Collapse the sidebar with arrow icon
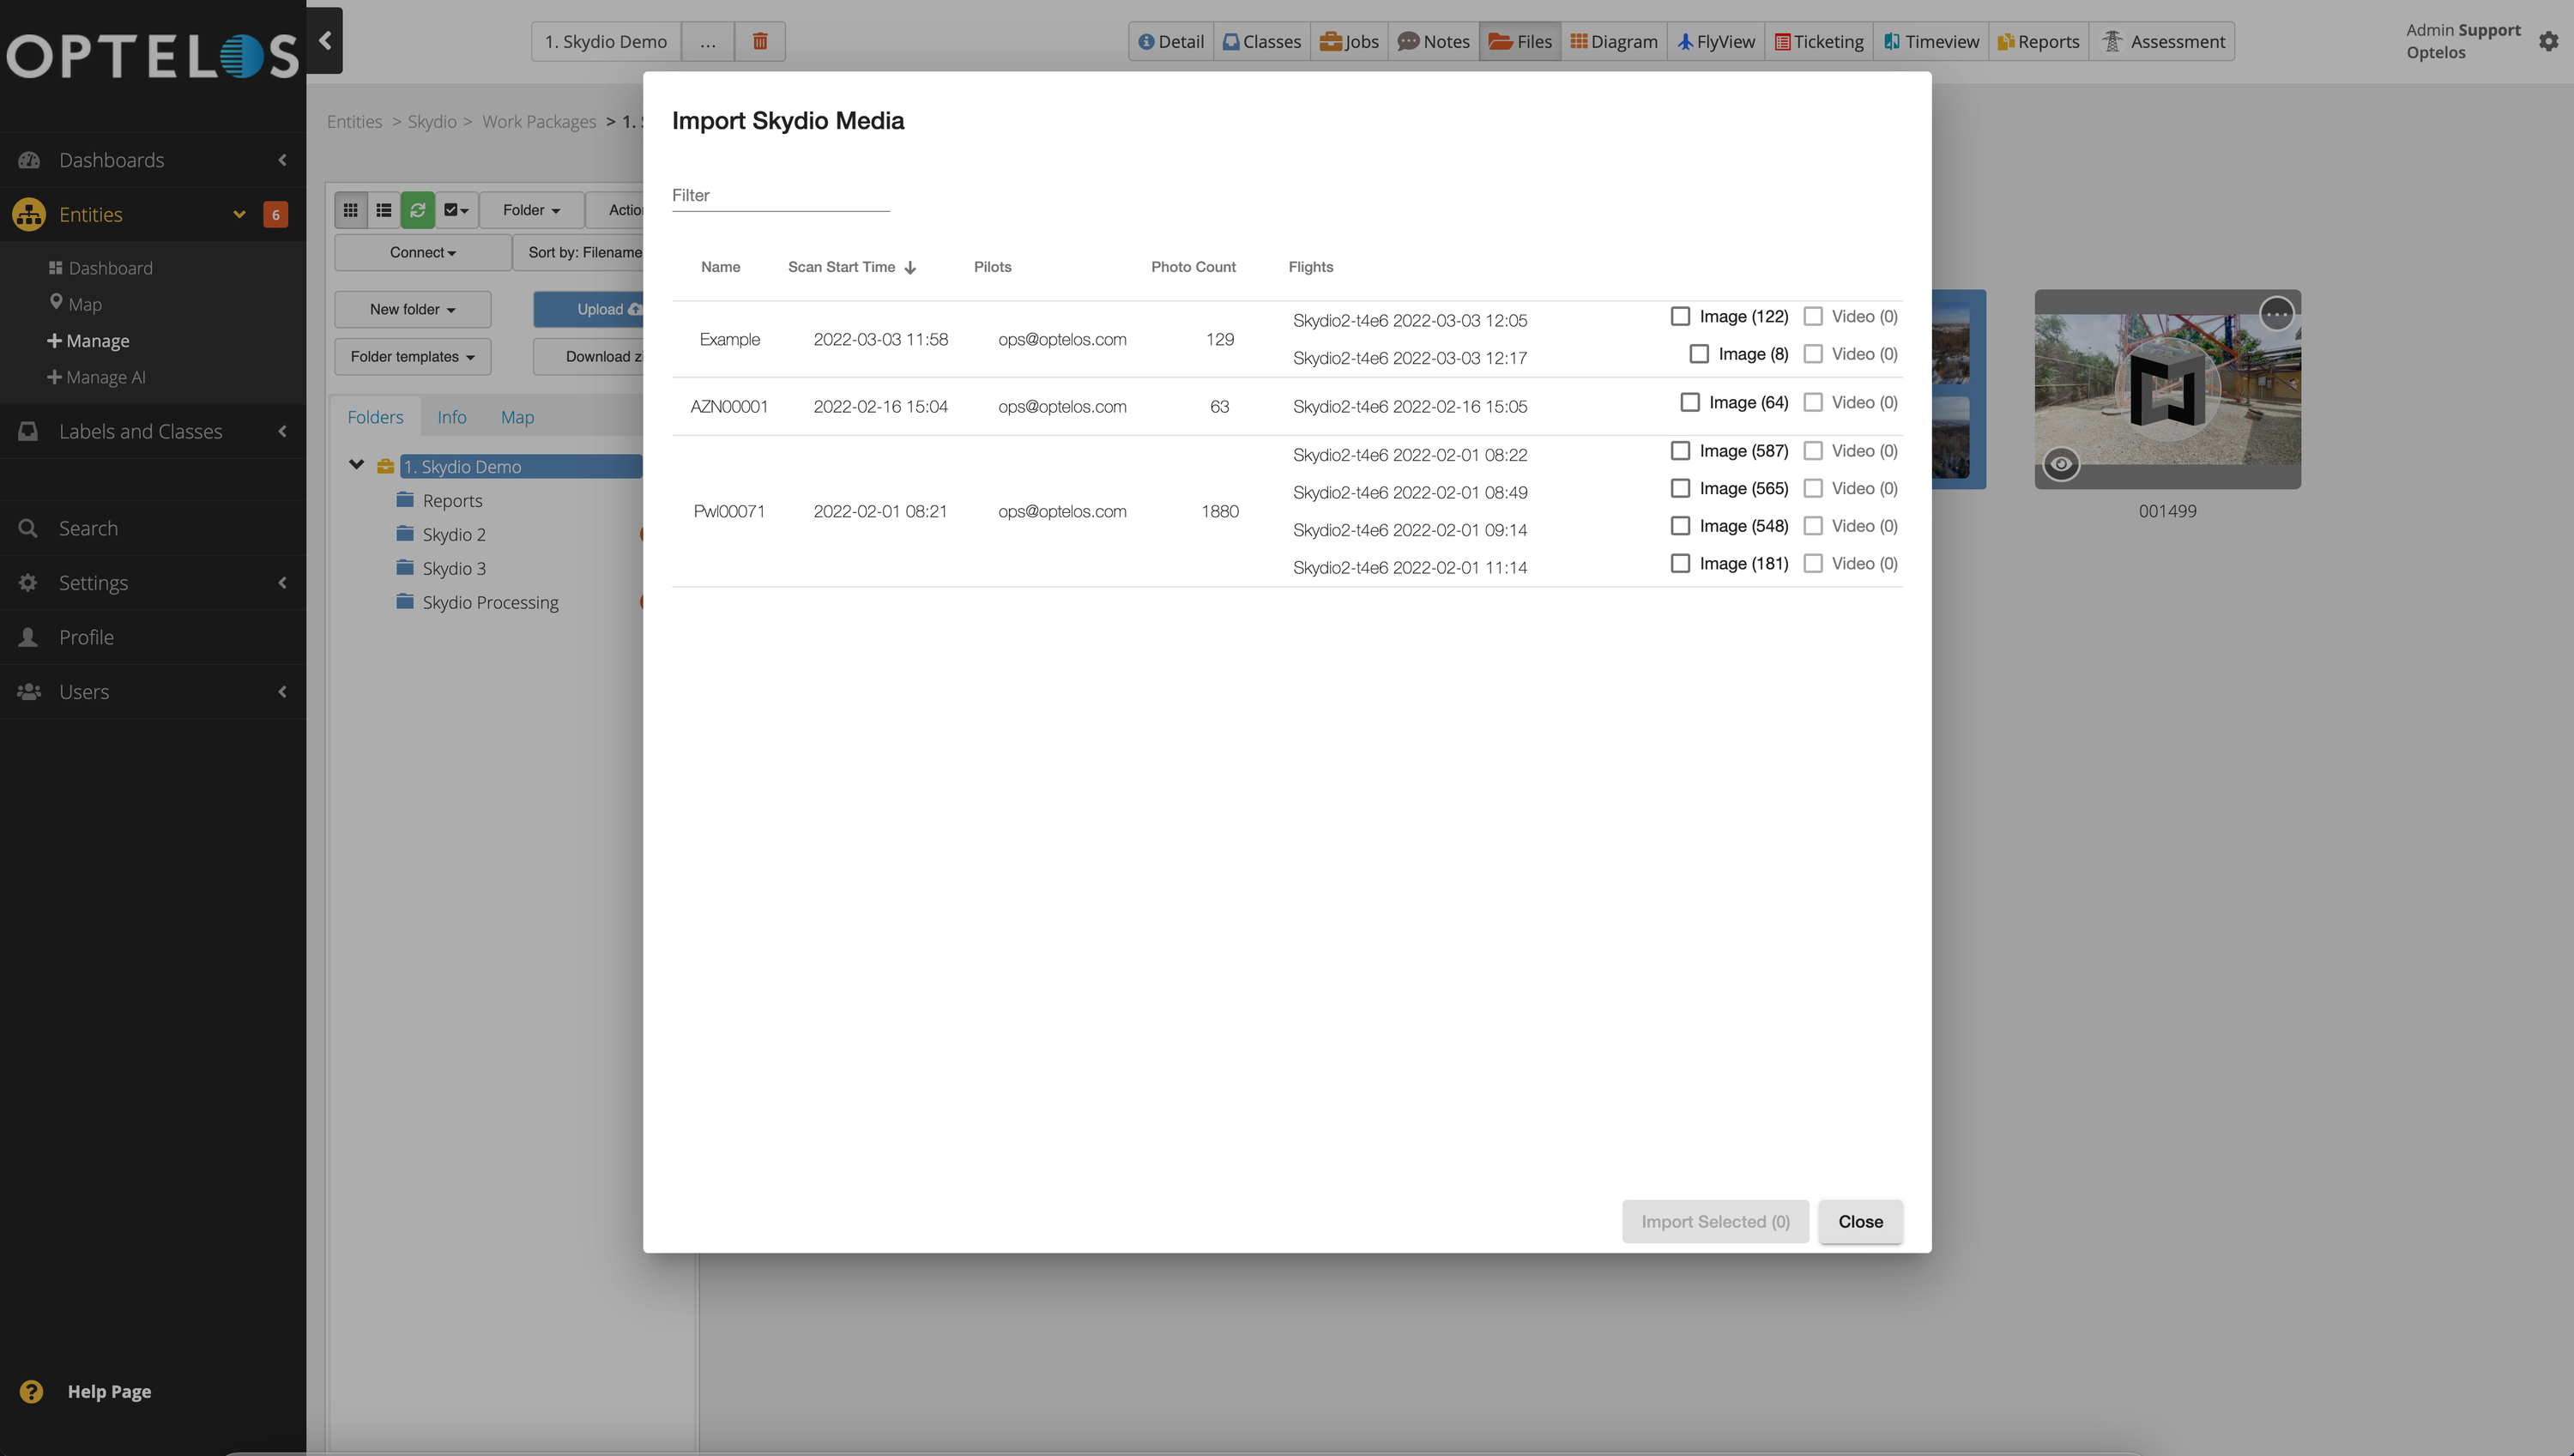 pos(325,40)
